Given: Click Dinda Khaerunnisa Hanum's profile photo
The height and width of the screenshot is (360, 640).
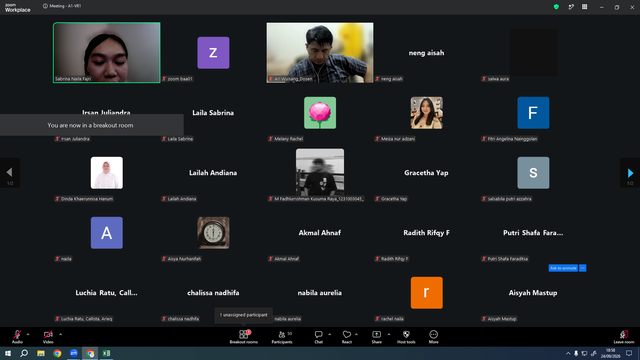Looking at the screenshot, I should [107, 173].
